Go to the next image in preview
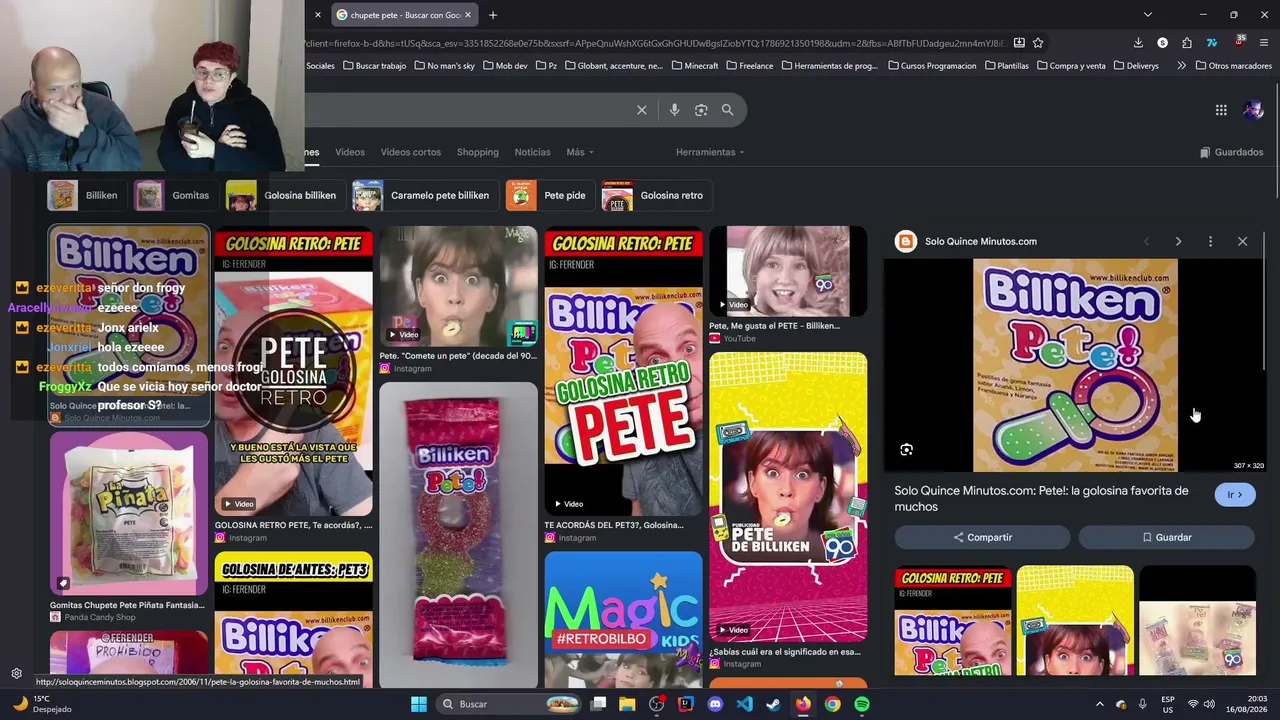Screen dimensions: 1280x720 coord(1178,241)
